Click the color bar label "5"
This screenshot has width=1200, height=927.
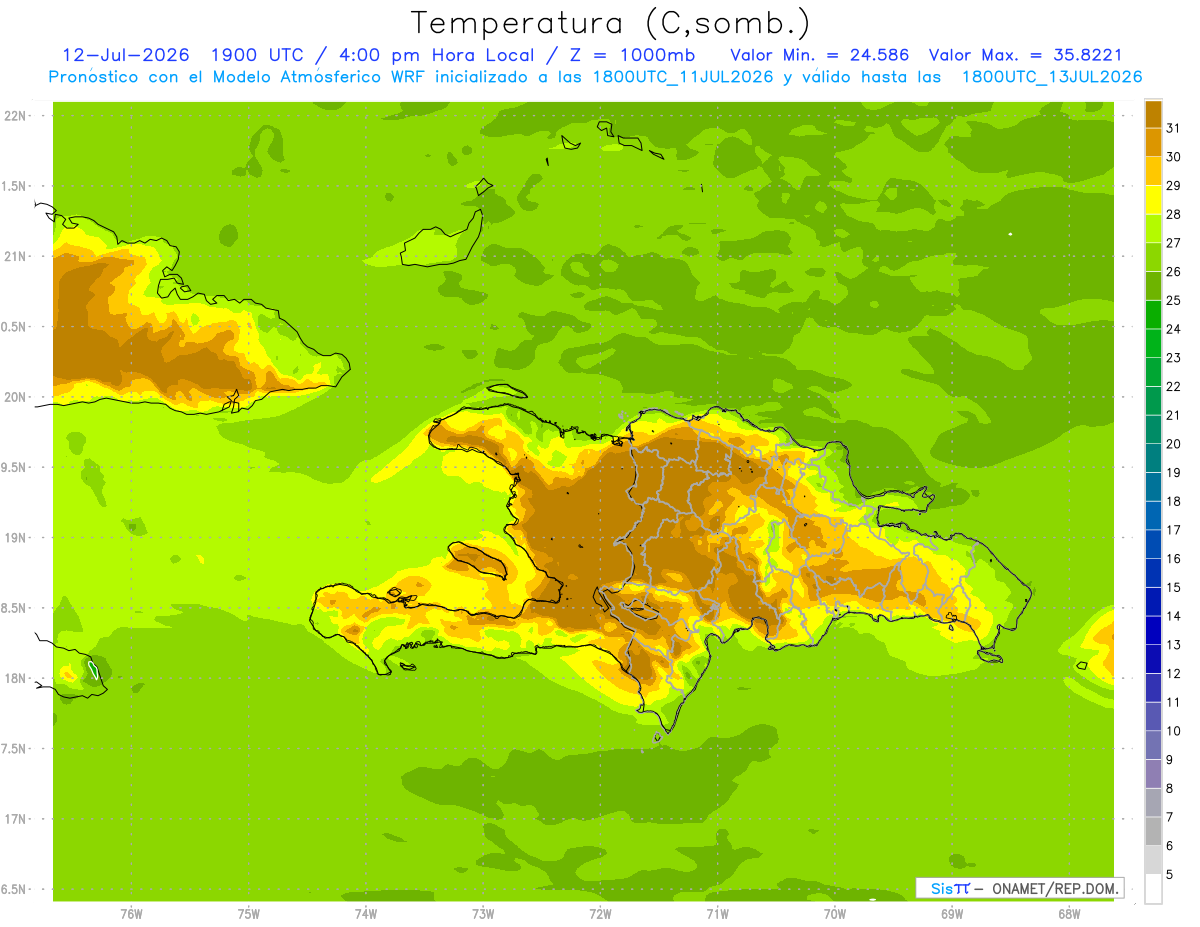pos(1170,874)
